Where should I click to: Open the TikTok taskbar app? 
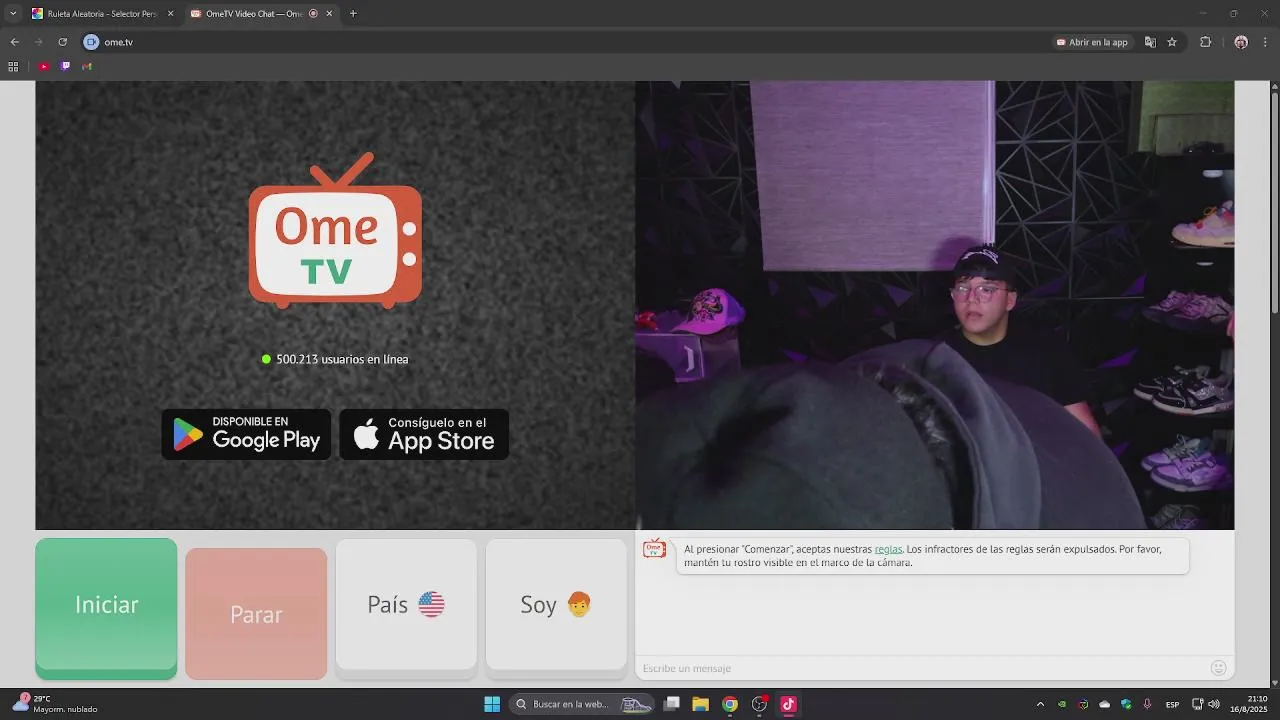click(788, 704)
